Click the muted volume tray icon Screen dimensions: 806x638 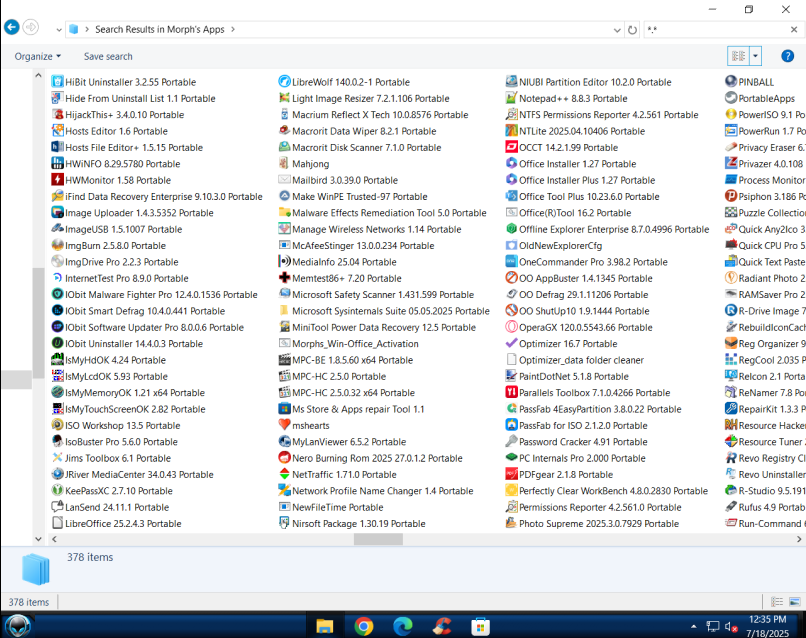pyautogui.click(x=730, y=626)
